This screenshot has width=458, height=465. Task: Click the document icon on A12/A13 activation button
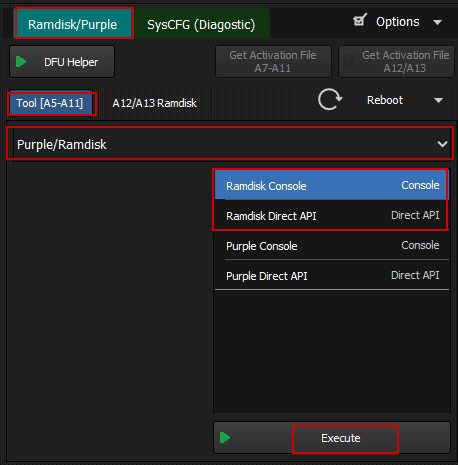(x=349, y=62)
